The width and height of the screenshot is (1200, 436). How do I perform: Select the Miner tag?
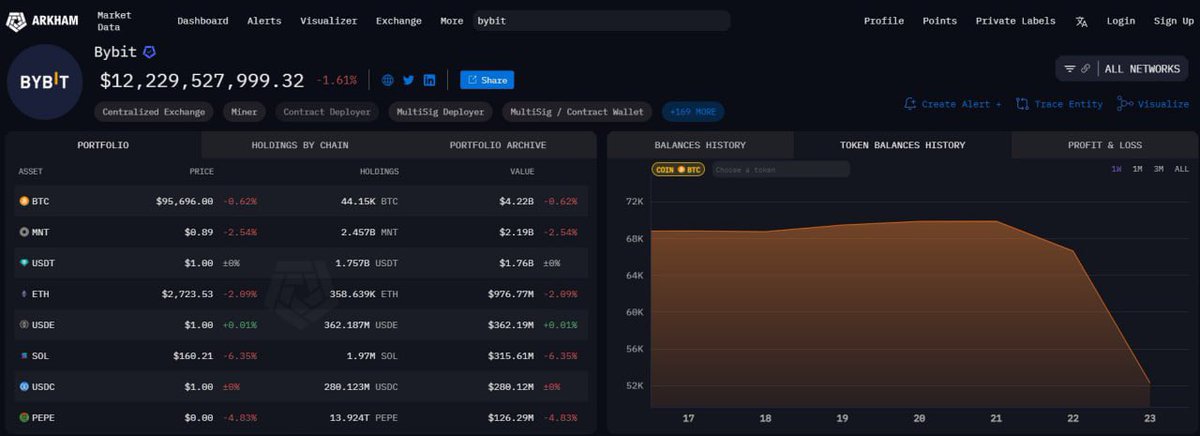tap(245, 112)
